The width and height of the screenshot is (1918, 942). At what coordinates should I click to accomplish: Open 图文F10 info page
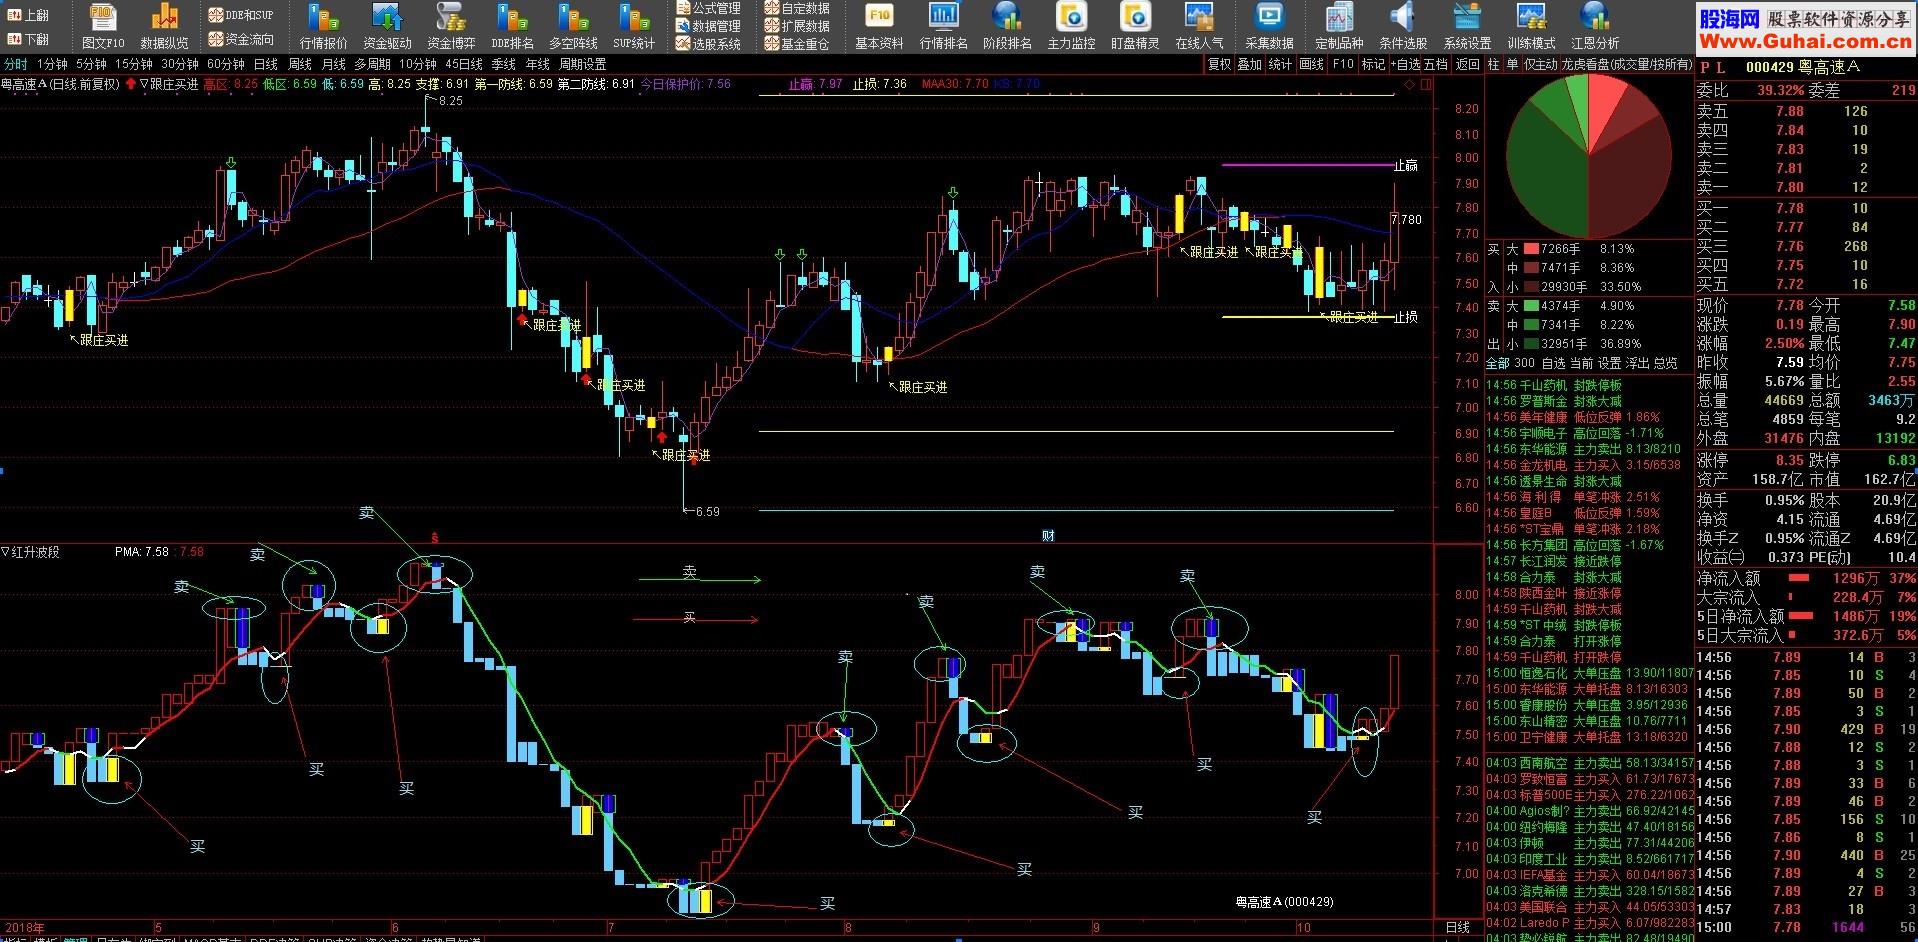coord(103,26)
